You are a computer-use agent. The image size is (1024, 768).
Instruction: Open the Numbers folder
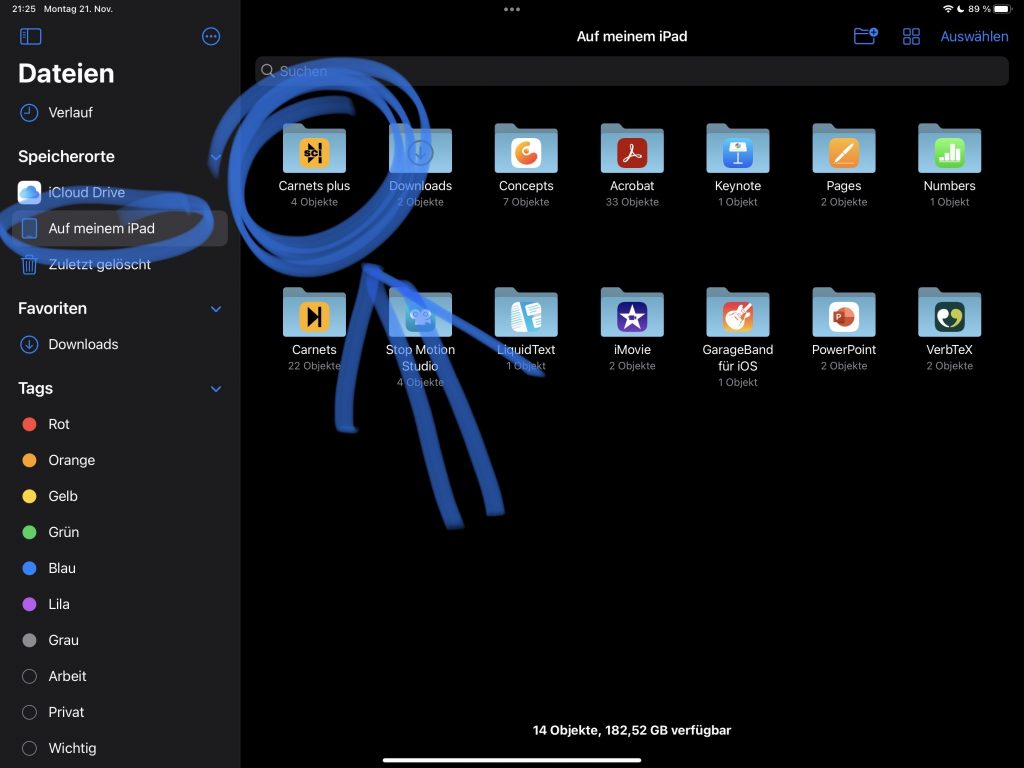coord(950,165)
